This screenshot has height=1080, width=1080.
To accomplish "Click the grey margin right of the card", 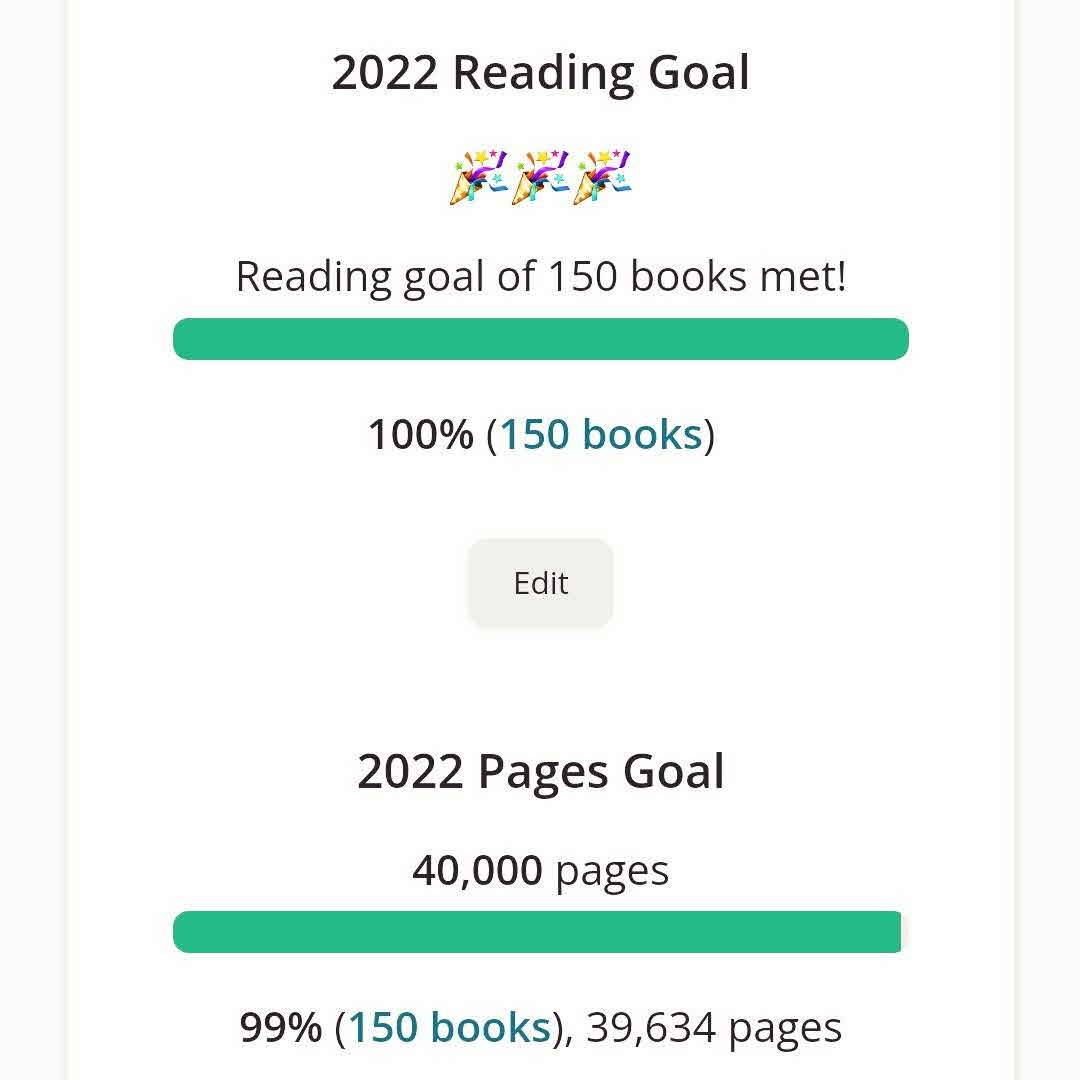I will click(x=1048, y=540).
